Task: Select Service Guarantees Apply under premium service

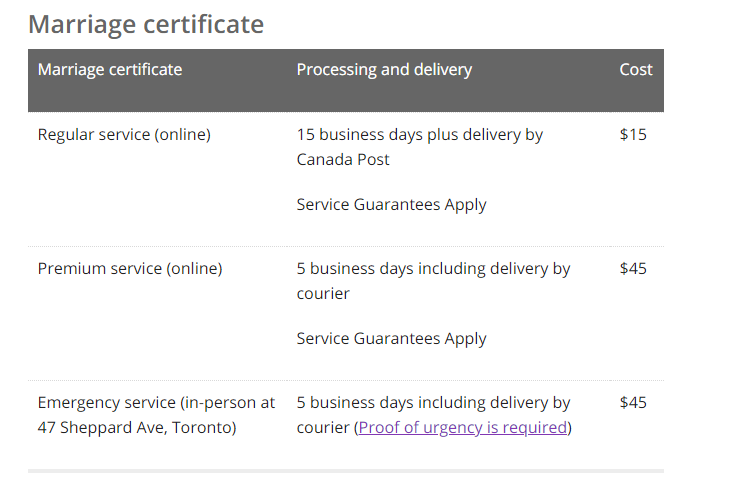Action: click(x=392, y=338)
